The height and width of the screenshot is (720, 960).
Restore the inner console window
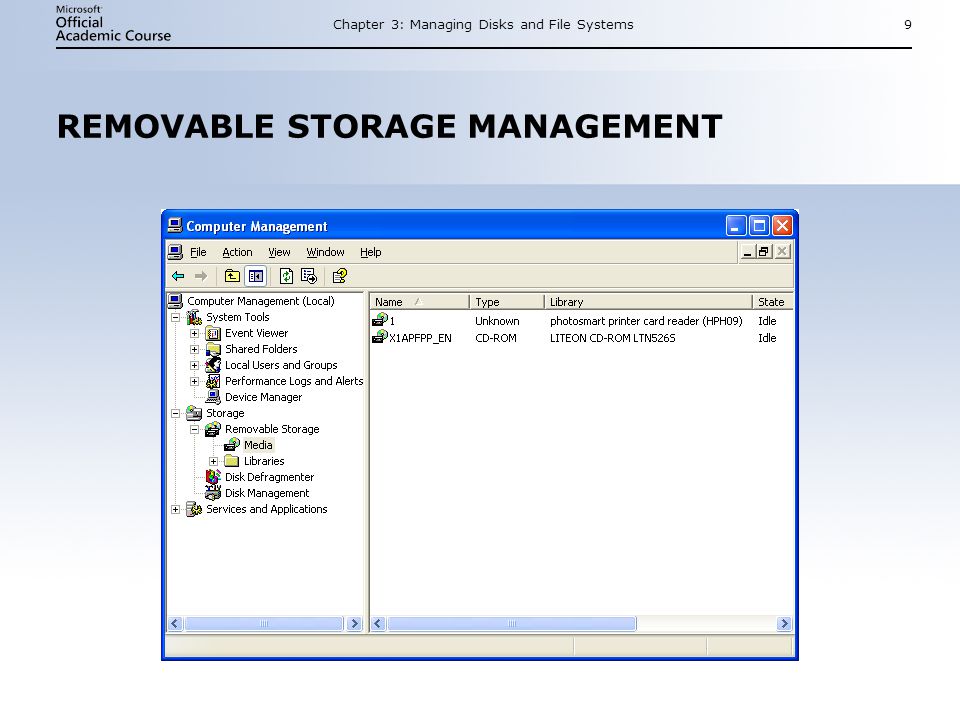point(763,252)
